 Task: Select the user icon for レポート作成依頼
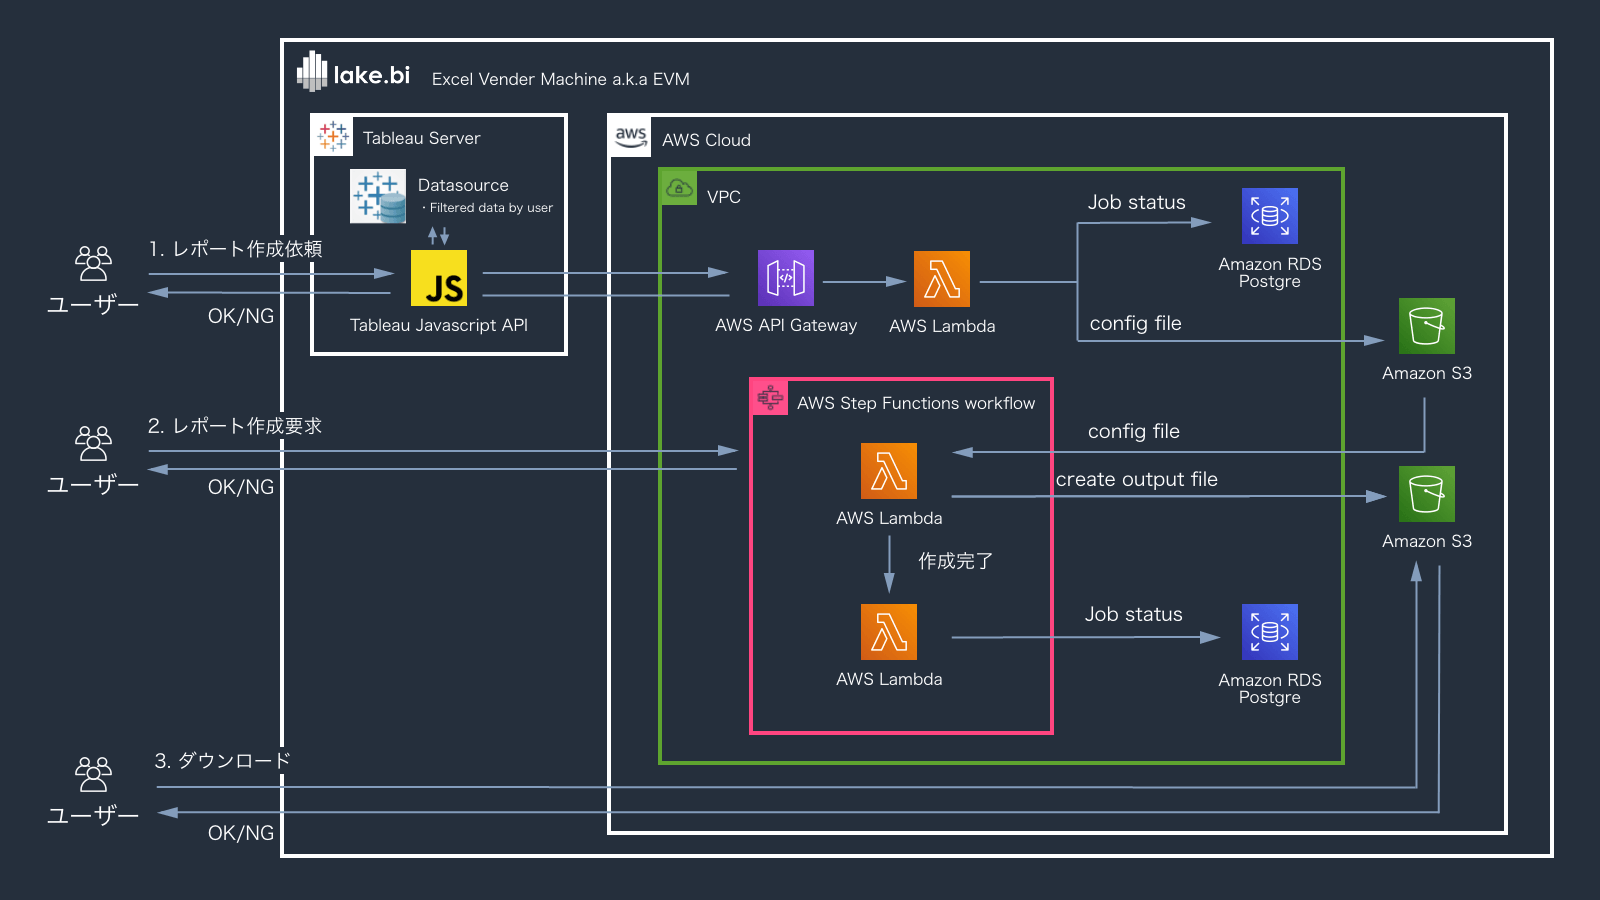coord(94,264)
